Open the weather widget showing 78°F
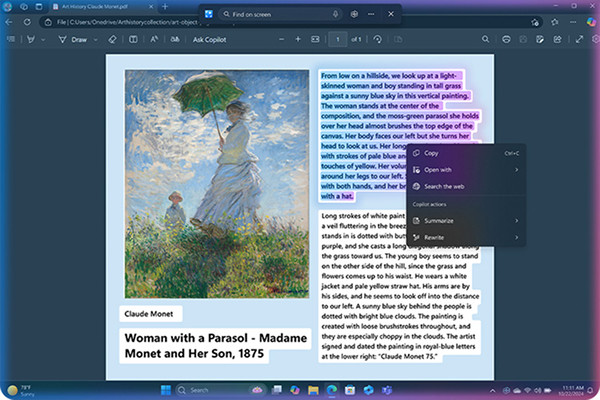600x400 pixels. [21, 390]
